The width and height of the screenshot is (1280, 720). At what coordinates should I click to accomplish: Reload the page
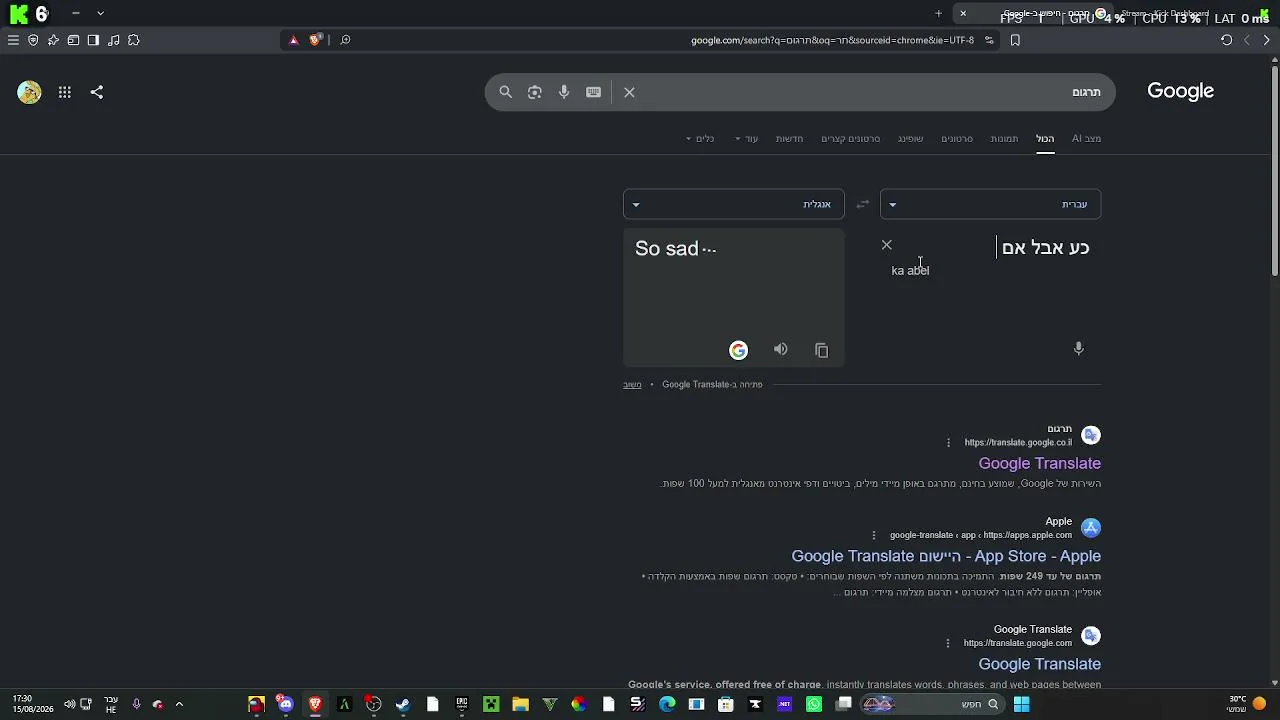[x=1226, y=40]
